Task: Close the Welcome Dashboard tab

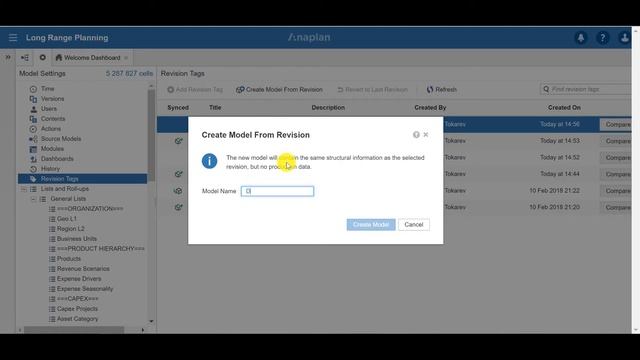Action: (x=126, y=58)
